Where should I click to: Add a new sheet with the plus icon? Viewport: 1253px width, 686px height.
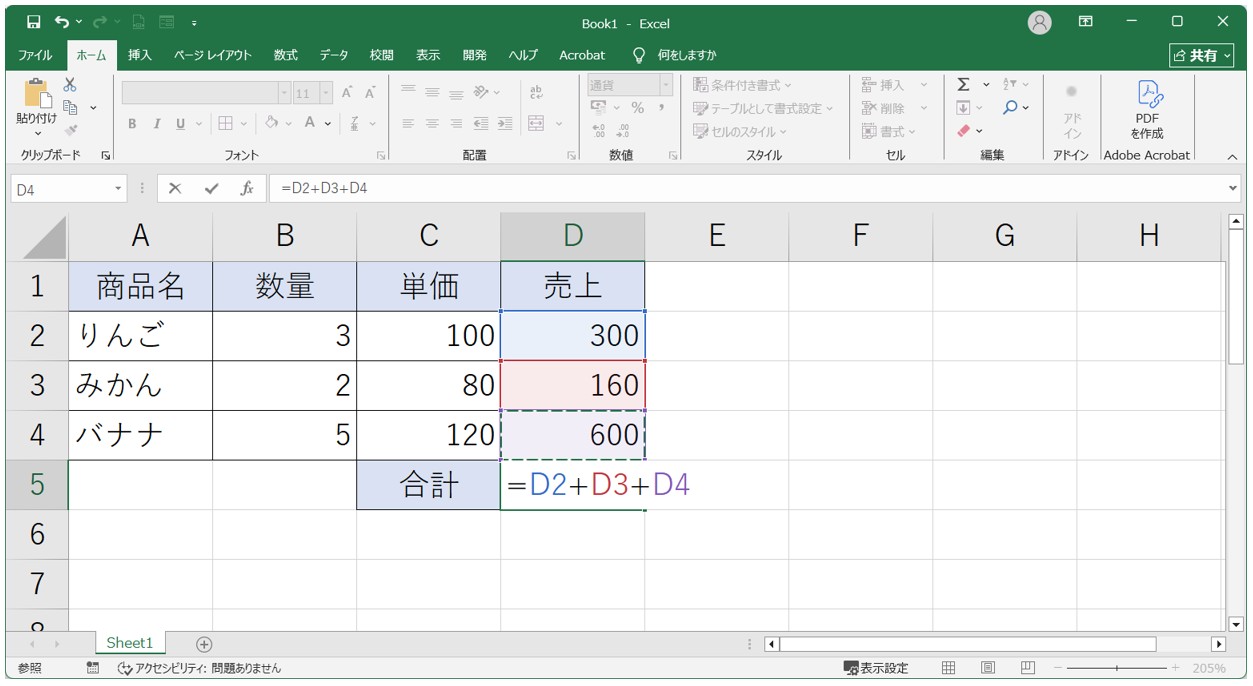(x=204, y=644)
